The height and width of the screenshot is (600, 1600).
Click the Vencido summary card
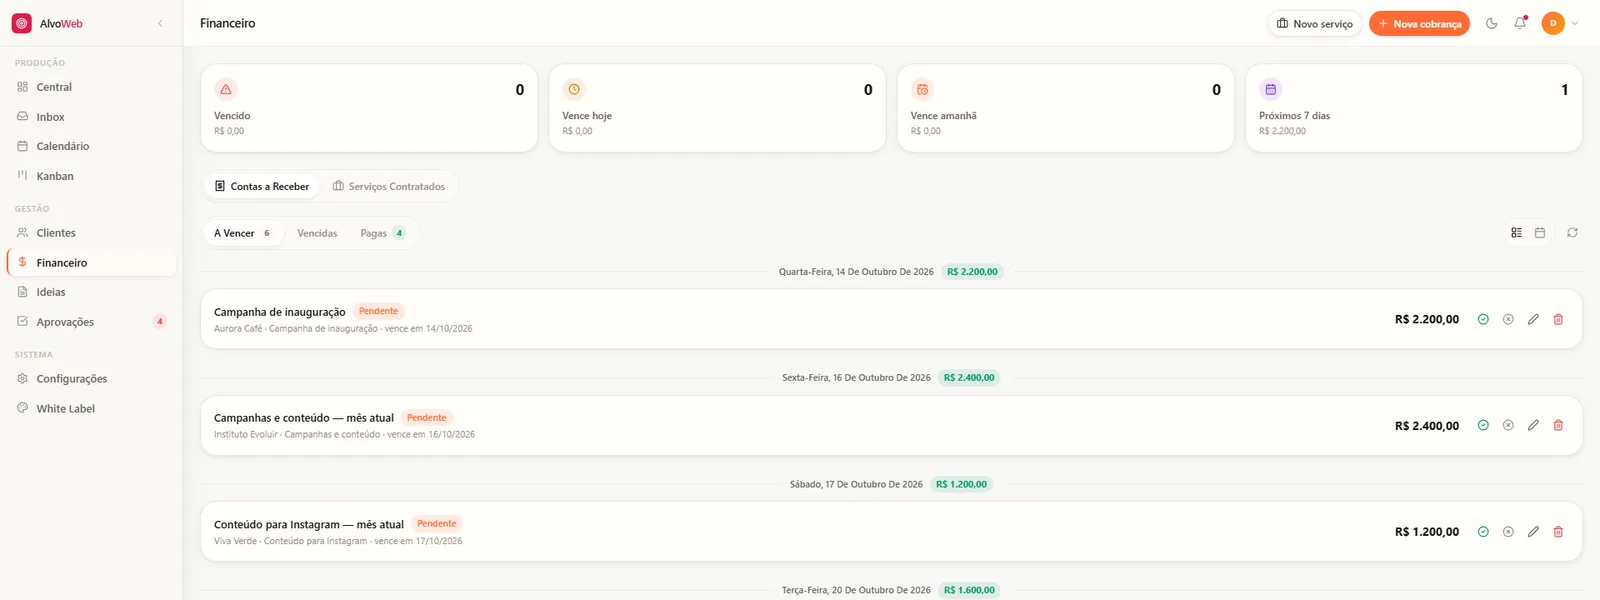[x=369, y=108]
